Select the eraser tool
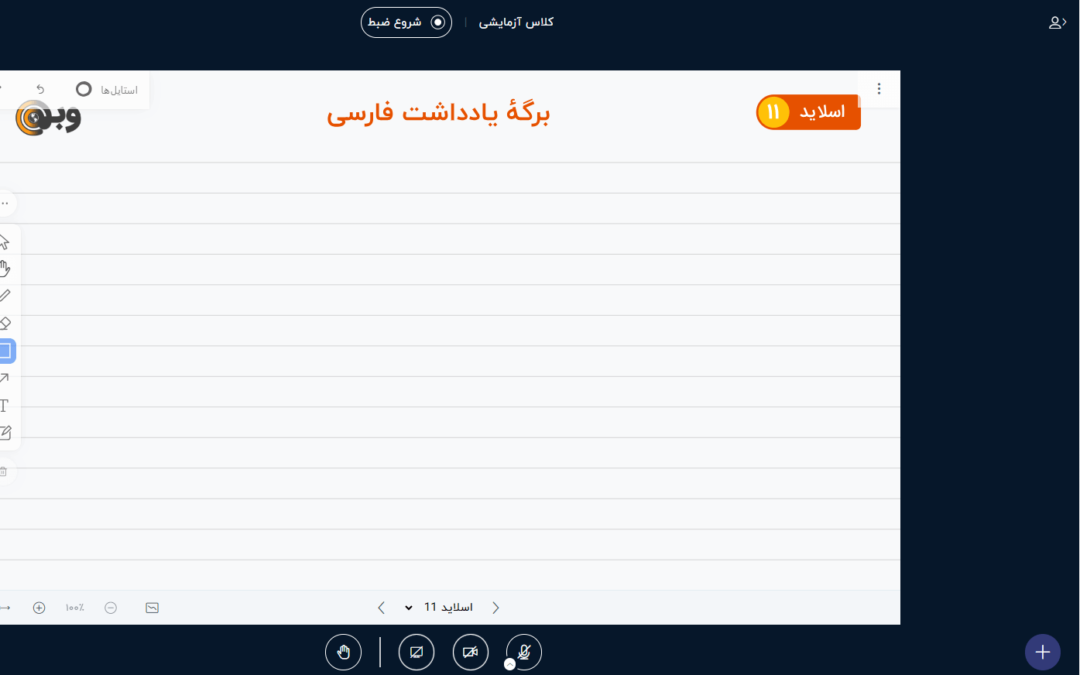1080x675 pixels. [x=5, y=323]
